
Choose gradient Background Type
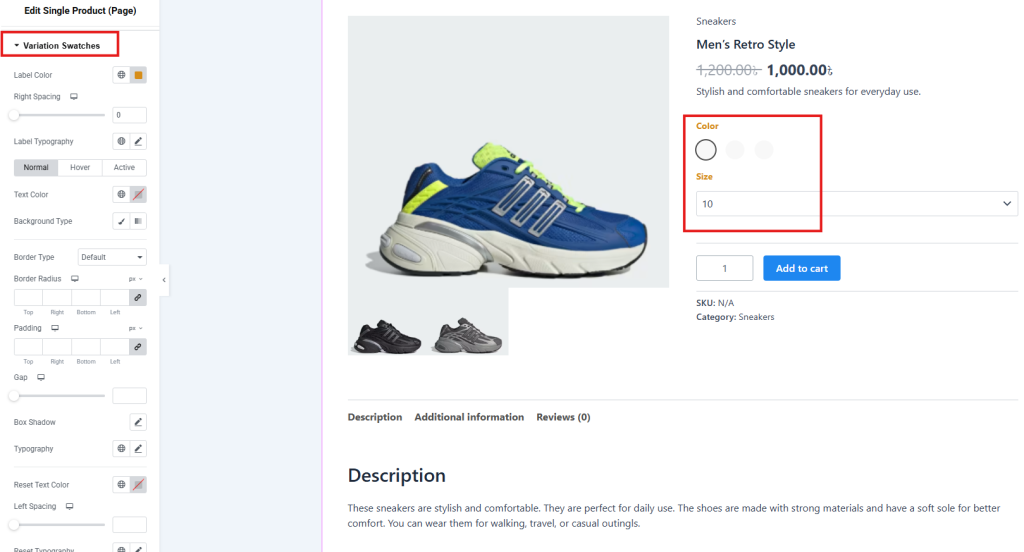point(138,221)
